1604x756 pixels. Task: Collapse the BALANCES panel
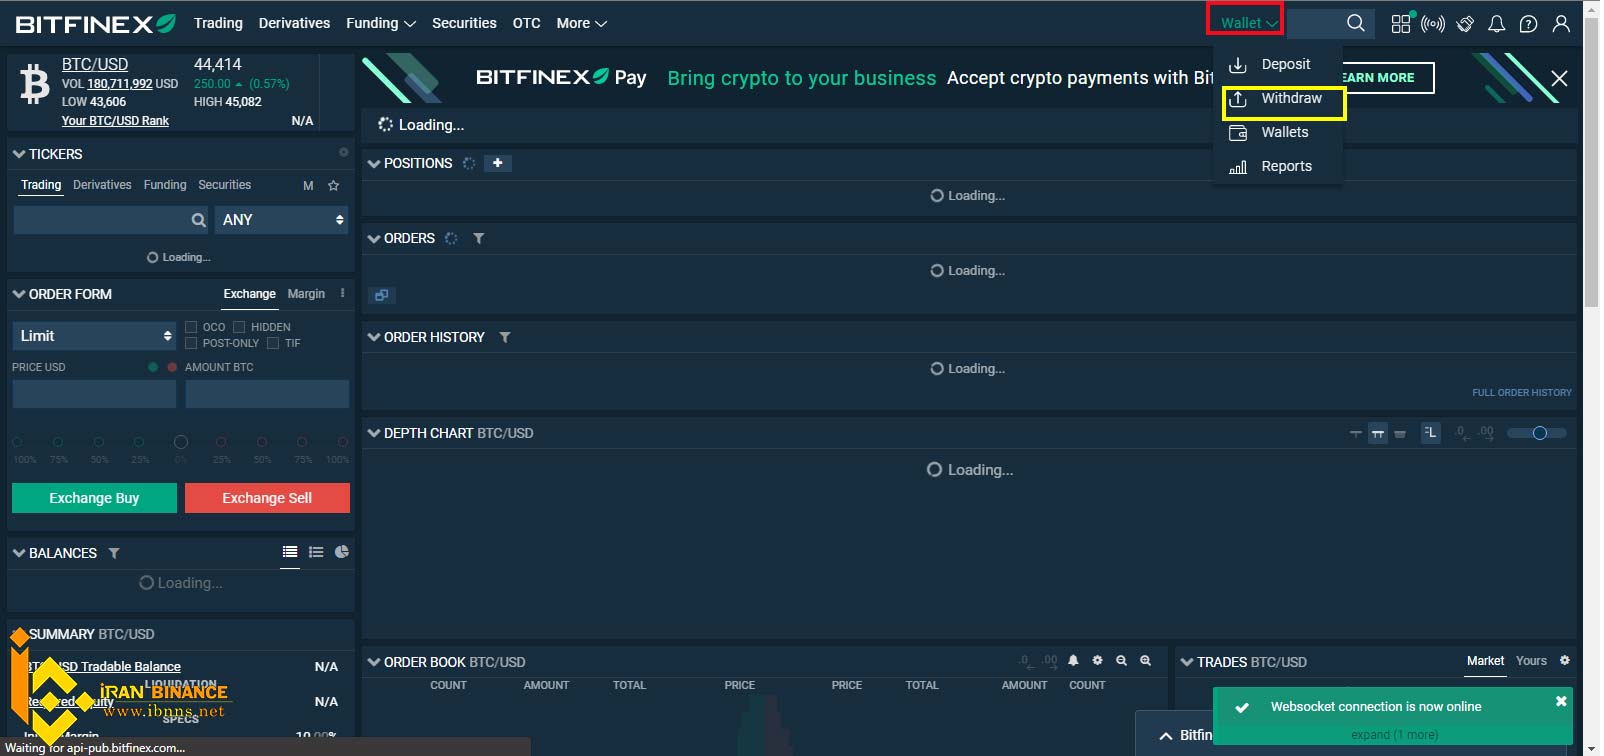(19, 553)
